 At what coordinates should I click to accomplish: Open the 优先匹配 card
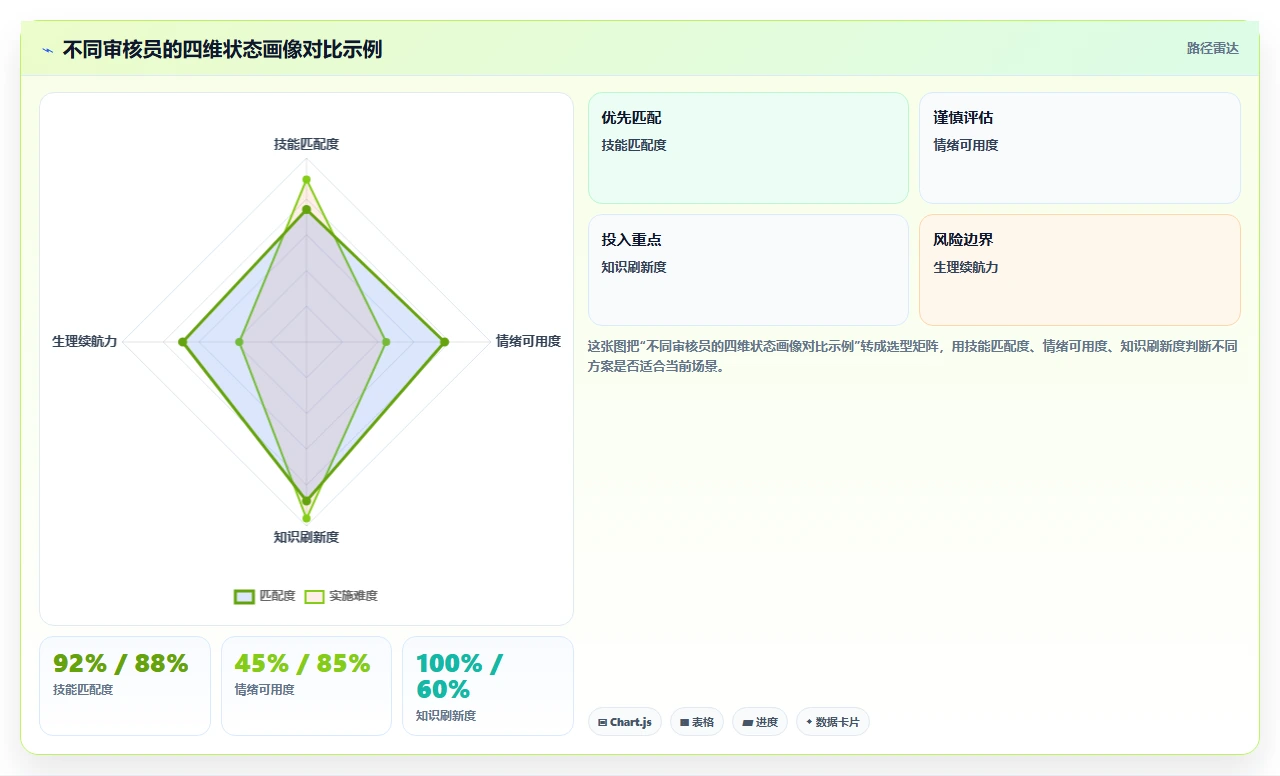tap(748, 148)
